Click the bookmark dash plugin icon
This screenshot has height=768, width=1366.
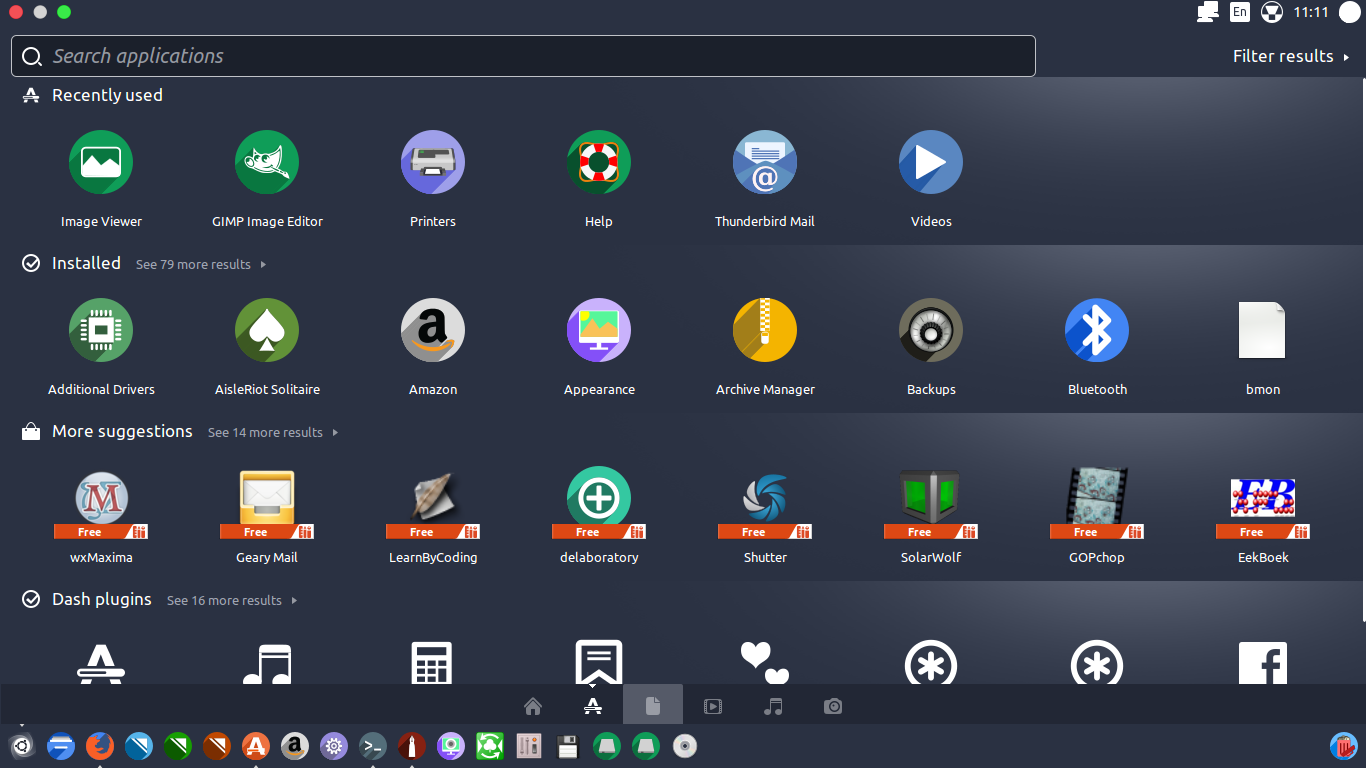(599, 663)
